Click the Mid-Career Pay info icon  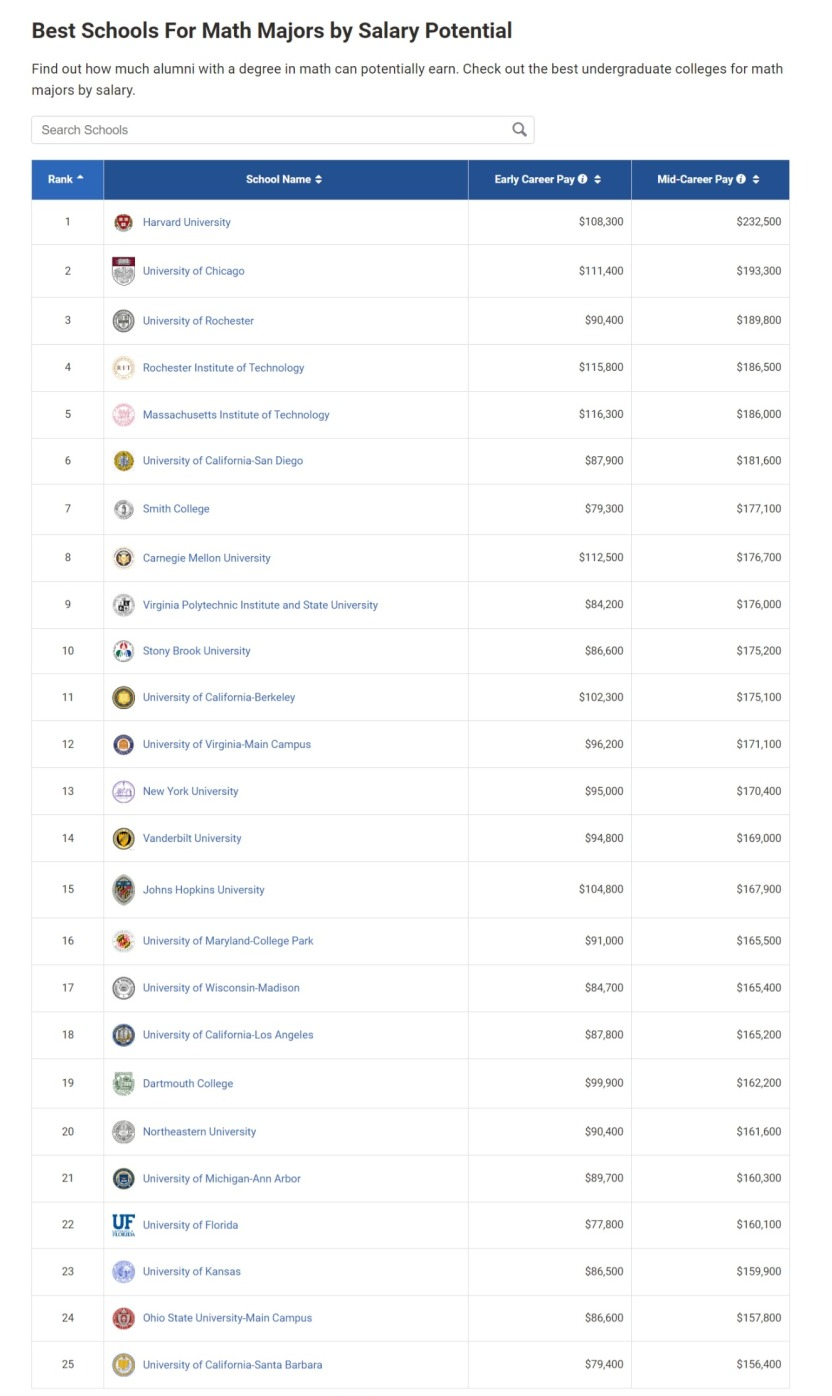tap(741, 180)
